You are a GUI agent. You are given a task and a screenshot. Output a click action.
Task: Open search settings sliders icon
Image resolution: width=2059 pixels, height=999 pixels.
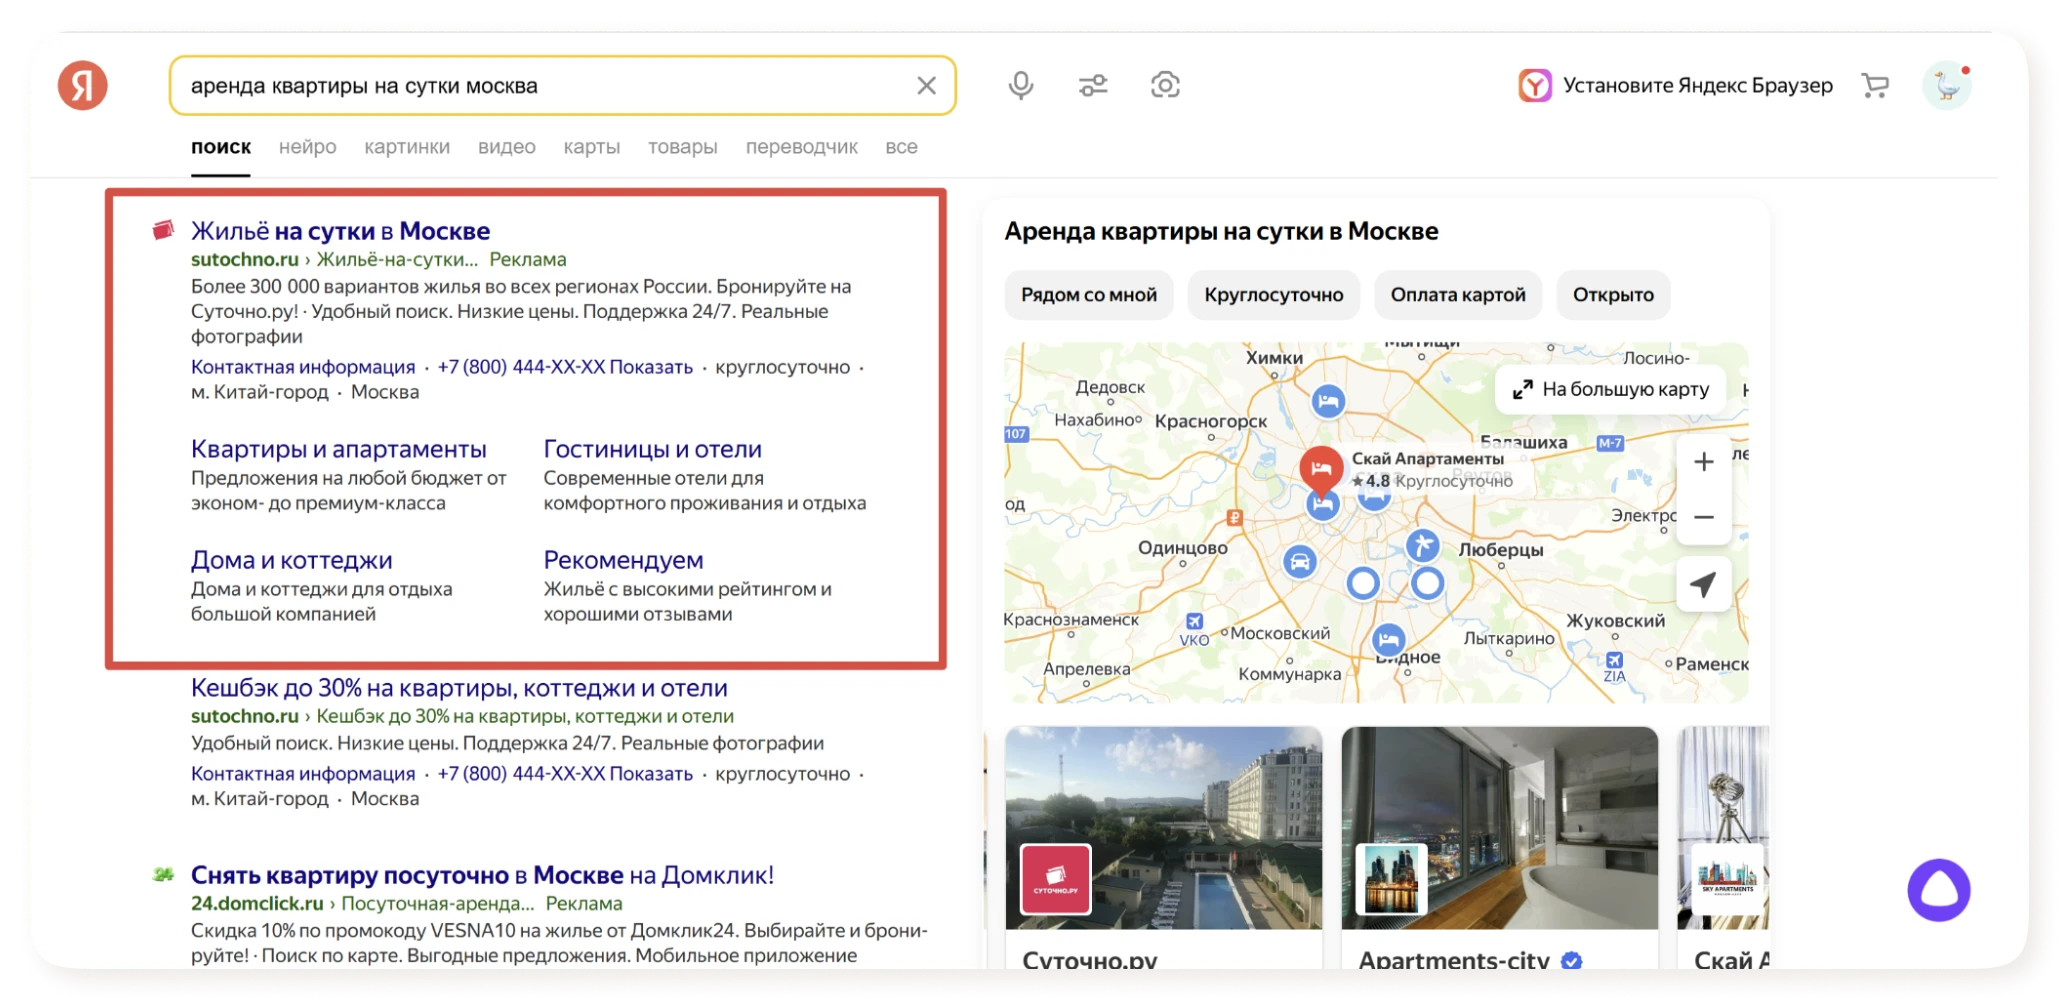click(1093, 86)
